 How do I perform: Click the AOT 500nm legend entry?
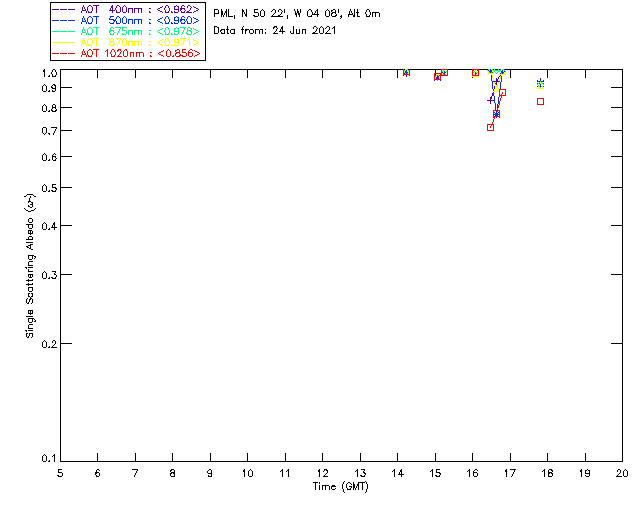tap(126, 20)
